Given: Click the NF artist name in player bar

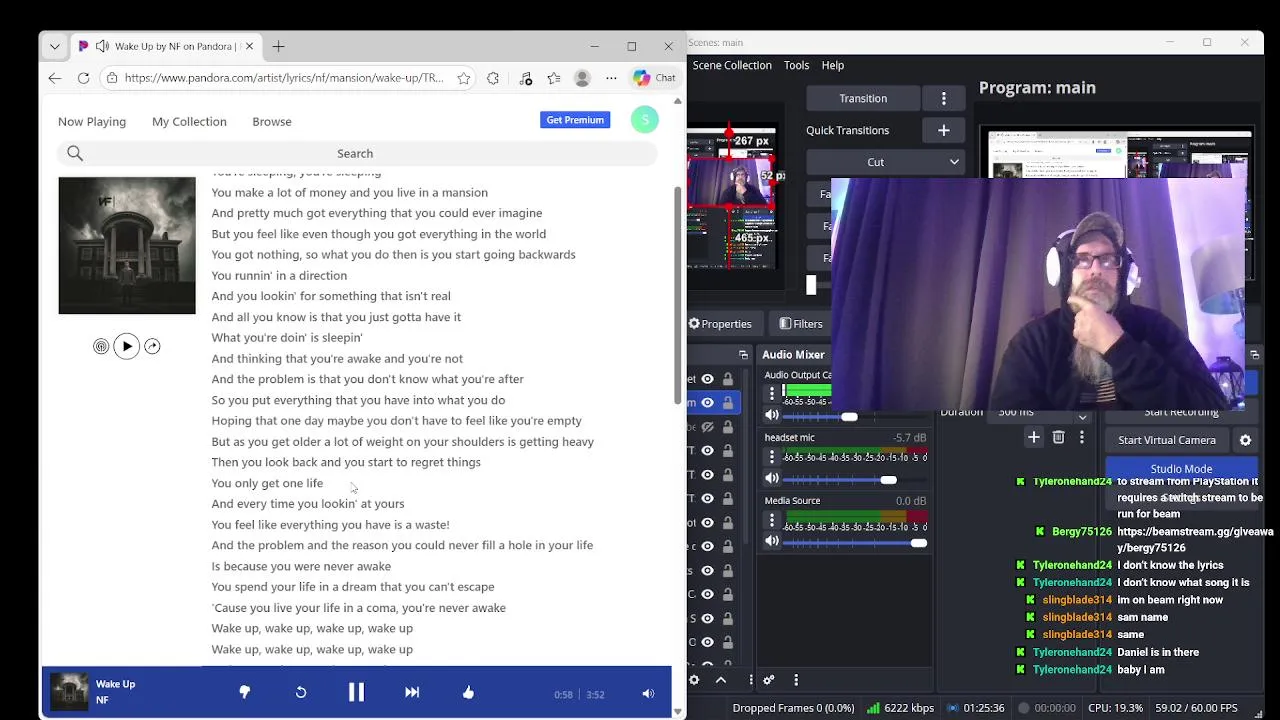Looking at the screenshot, I should (102, 700).
